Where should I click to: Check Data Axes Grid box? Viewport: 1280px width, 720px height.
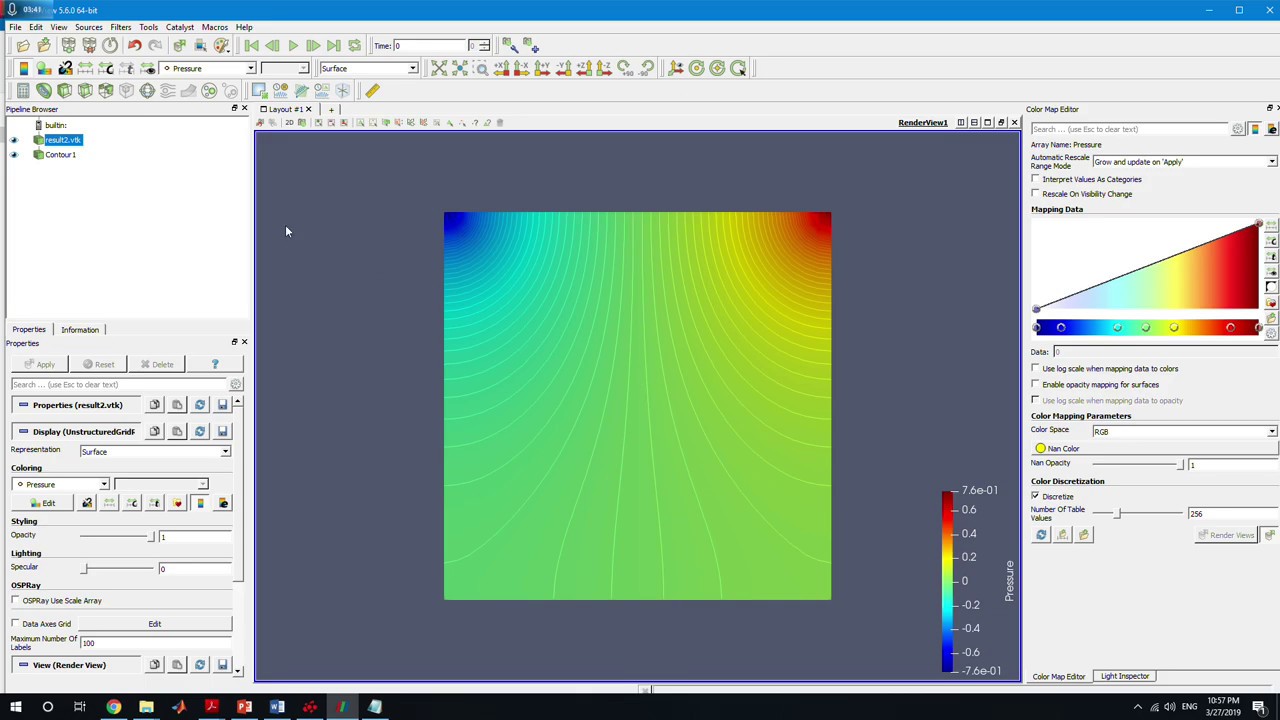[x=16, y=623]
